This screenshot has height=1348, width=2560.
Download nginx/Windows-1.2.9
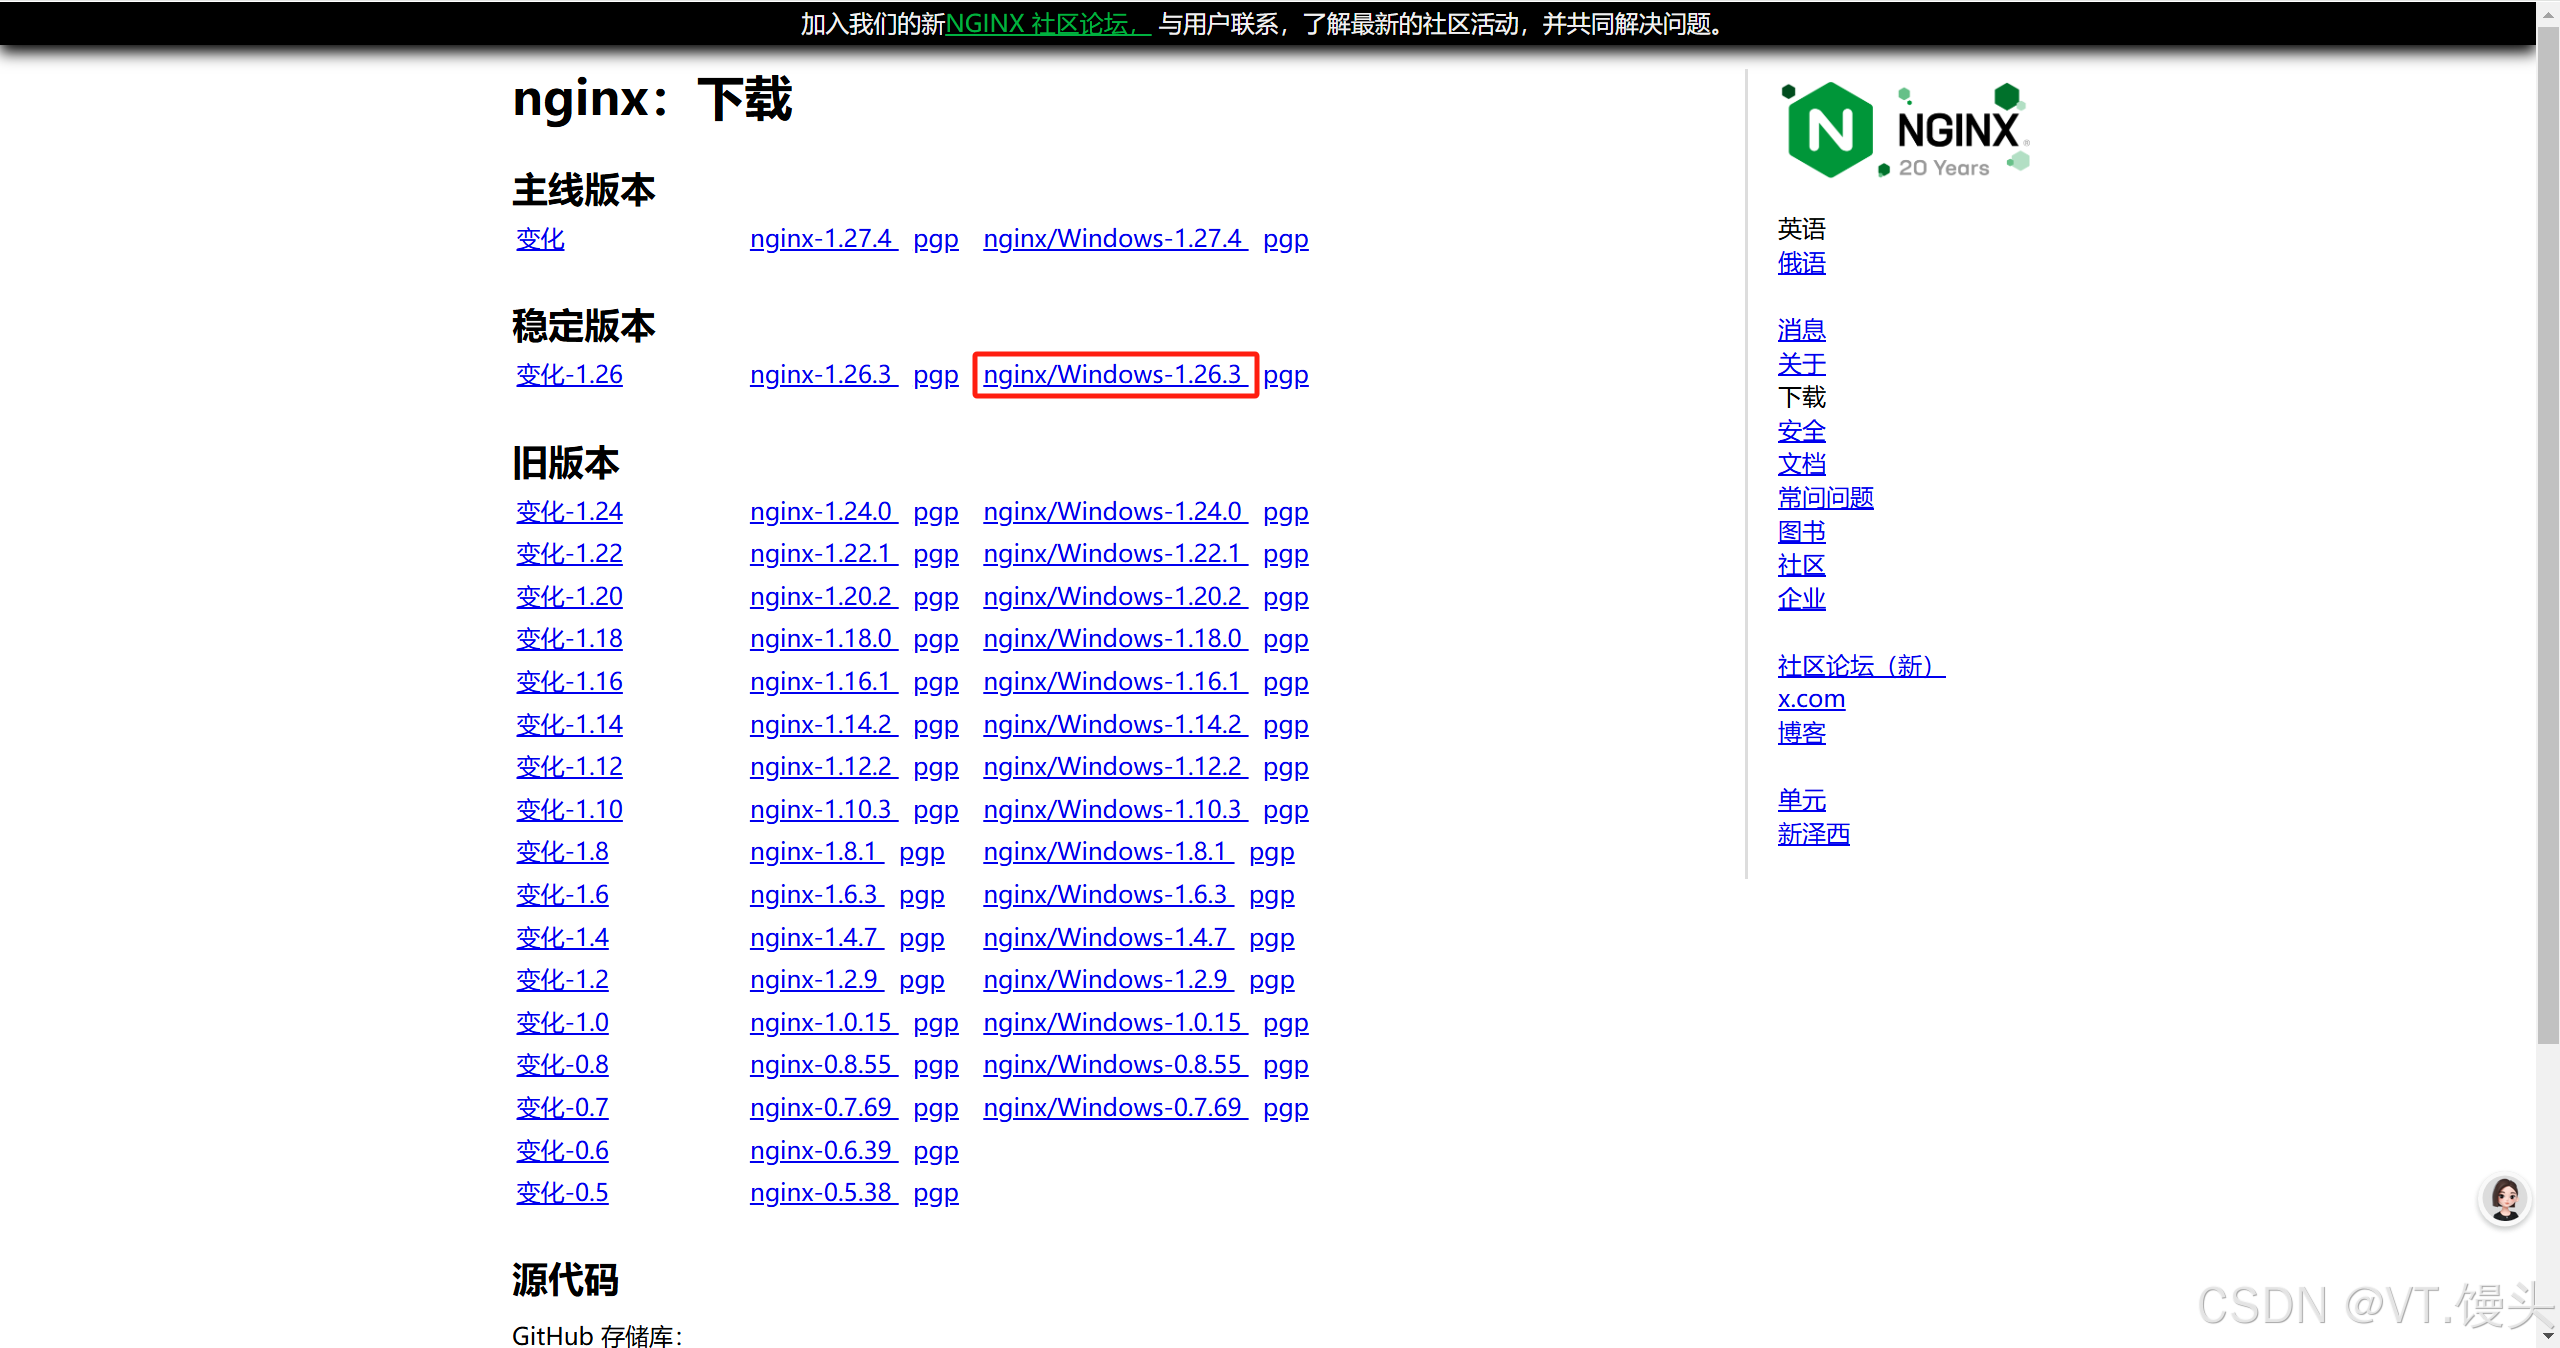[1108, 980]
